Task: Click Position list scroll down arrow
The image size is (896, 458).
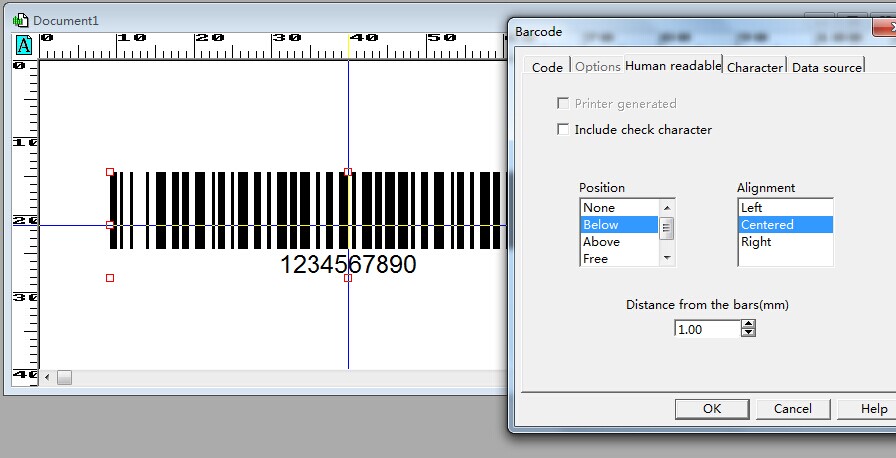Action: coord(667,258)
